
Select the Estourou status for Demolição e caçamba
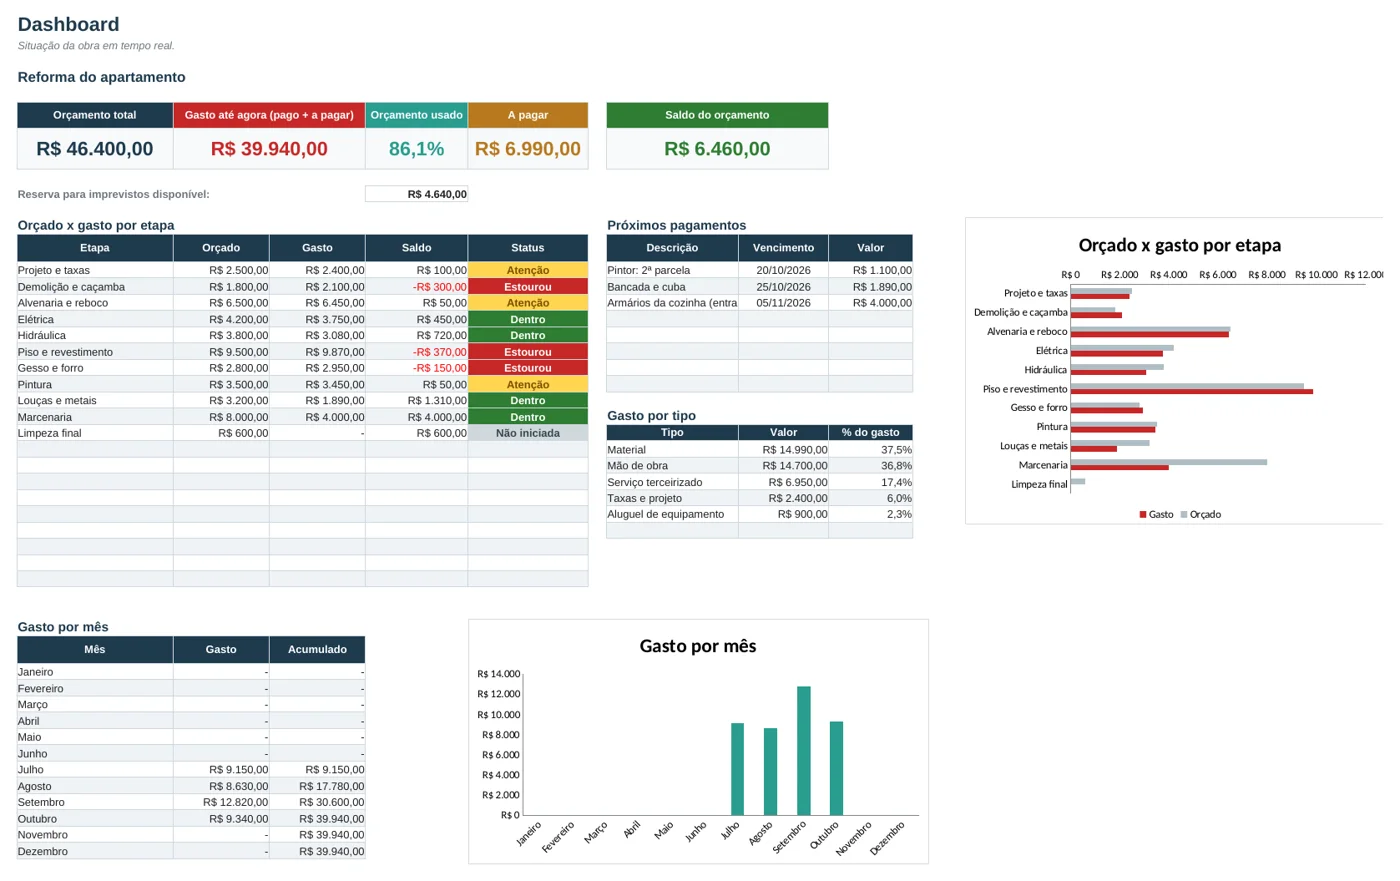pos(528,287)
